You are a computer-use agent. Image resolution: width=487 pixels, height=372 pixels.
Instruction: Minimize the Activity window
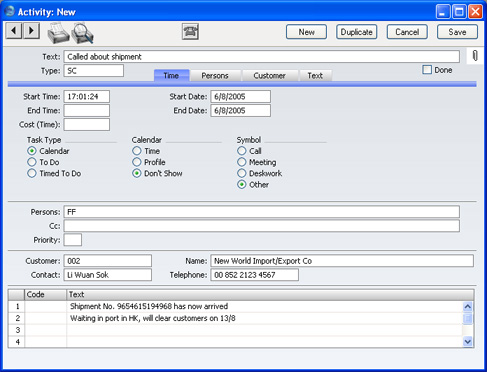click(443, 12)
